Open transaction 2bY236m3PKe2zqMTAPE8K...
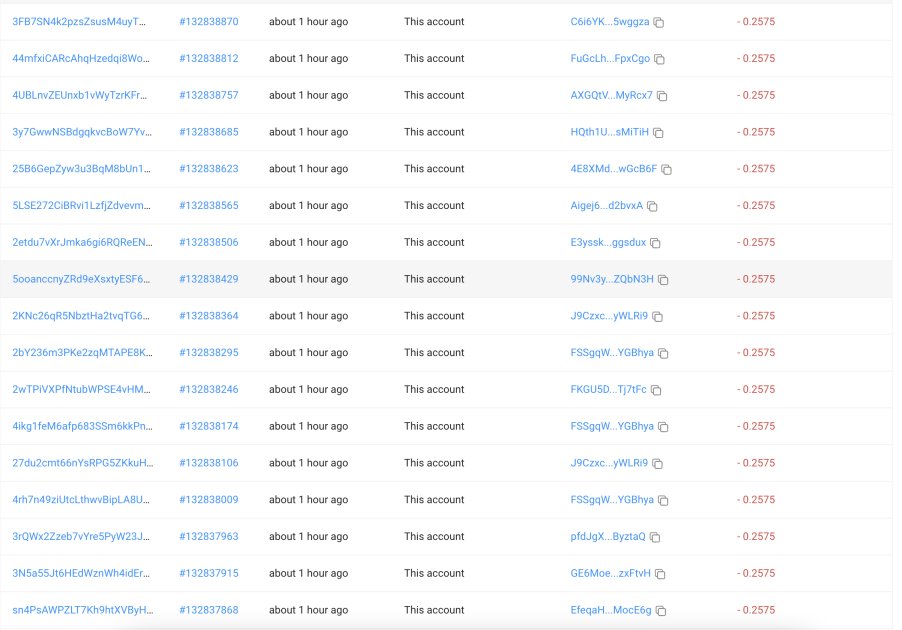The width and height of the screenshot is (902, 630). tap(82, 353)
